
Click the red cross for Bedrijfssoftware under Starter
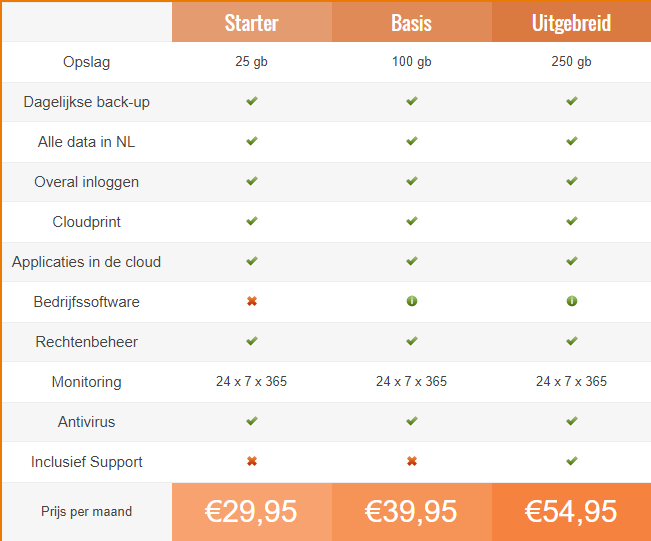click(x=252, y=301)
